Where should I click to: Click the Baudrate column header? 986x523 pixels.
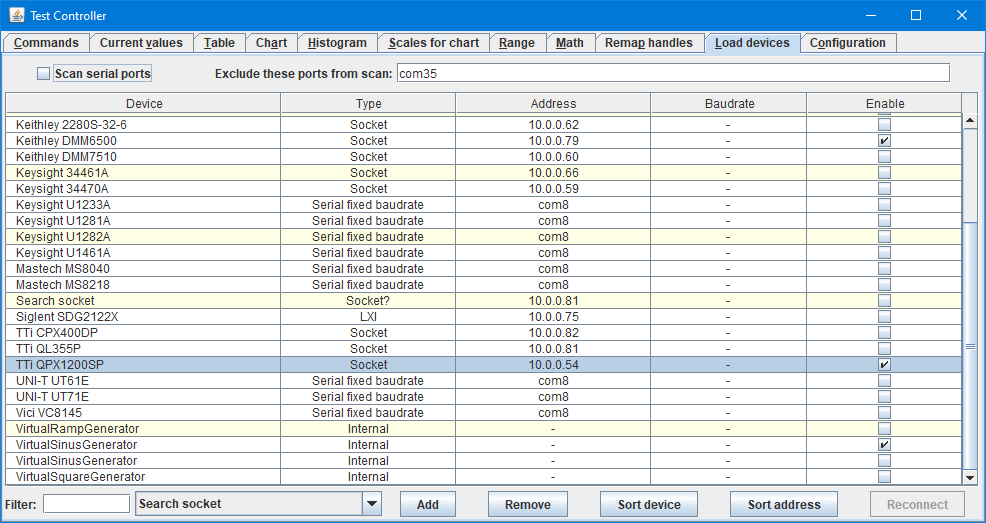click(729, 104)
